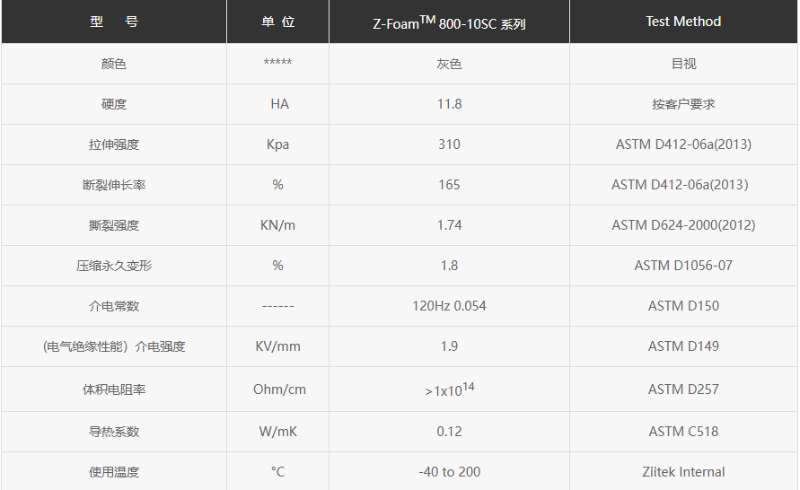Click the 硬度 row label
This screenshot has height=490, width=800.
(114, 104)
